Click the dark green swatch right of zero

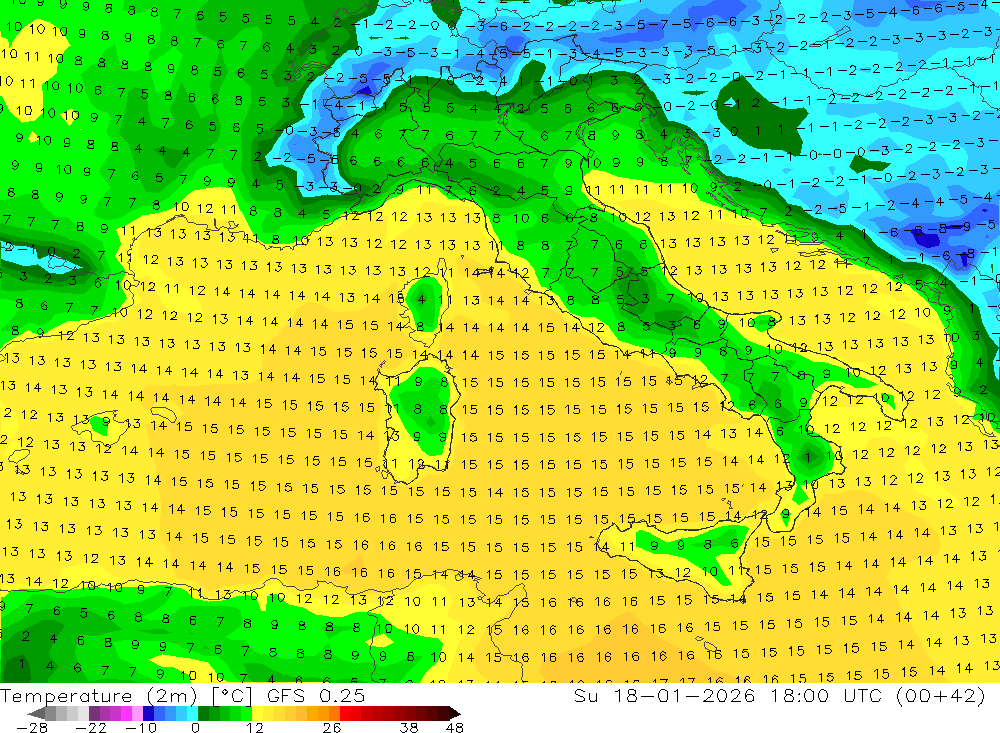(x=203, y=713)
